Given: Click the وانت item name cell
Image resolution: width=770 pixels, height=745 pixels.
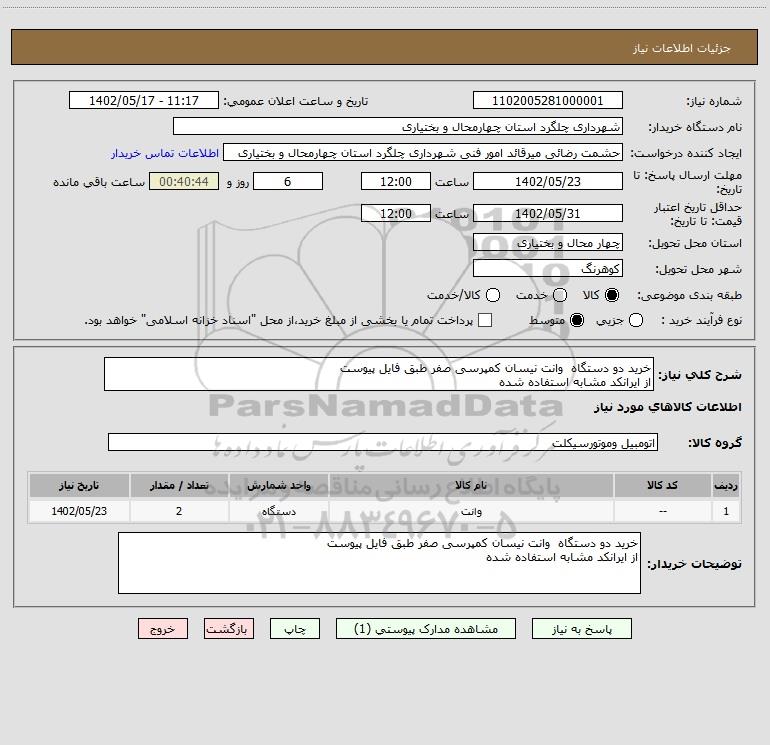Looking at the screenshot, I should pyautogui.click(x=471, y=511).
